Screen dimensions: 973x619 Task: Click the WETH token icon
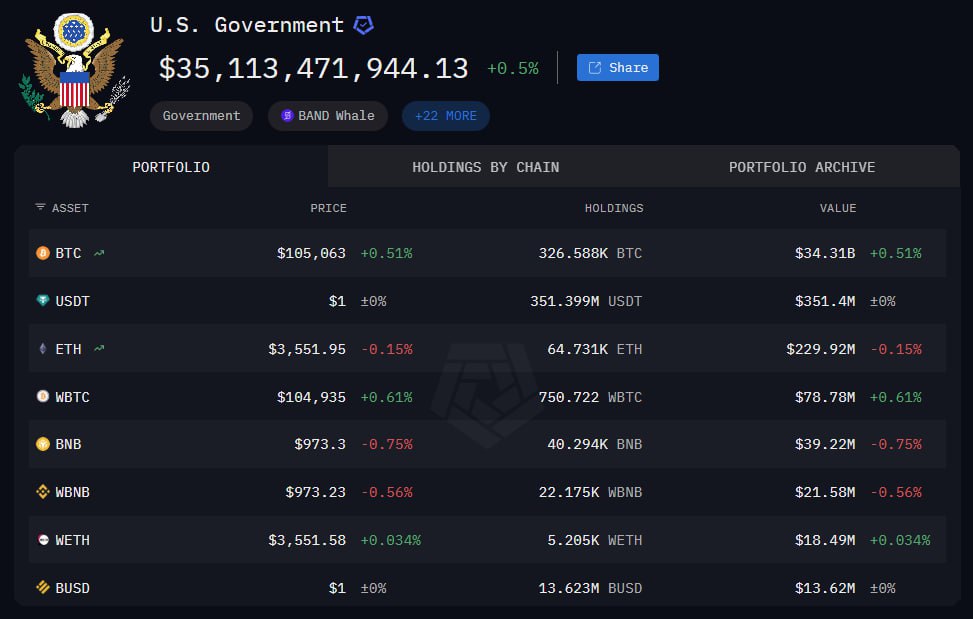[x=42, y=540]
